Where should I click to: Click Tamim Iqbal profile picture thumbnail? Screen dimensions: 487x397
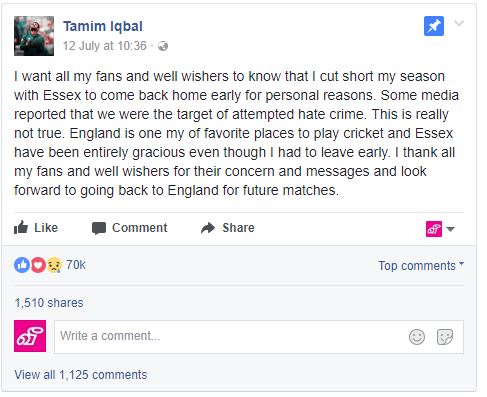coord(34,36)
